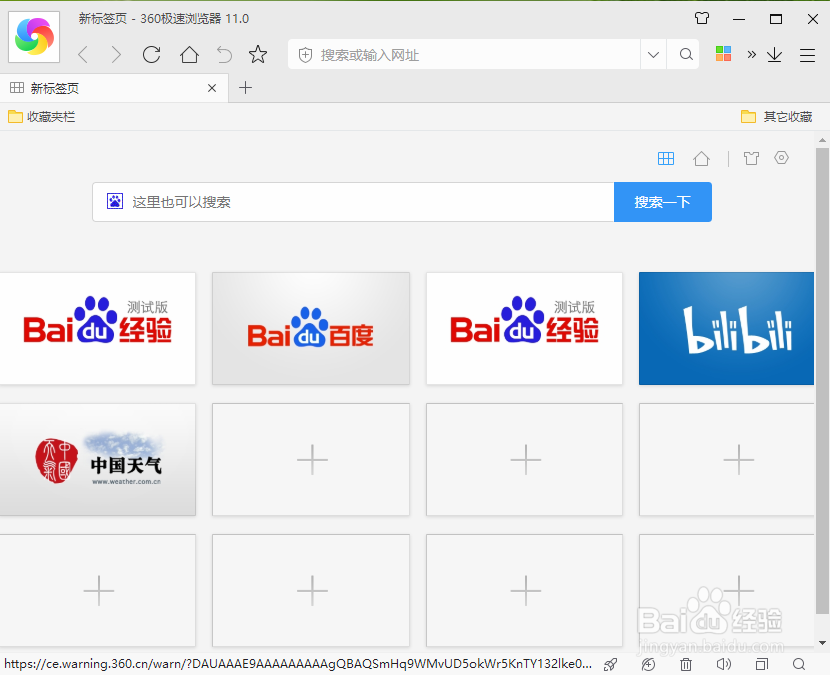Click the trash icon to clear browsing traces
830x675 pixels.
coord(685,664)
